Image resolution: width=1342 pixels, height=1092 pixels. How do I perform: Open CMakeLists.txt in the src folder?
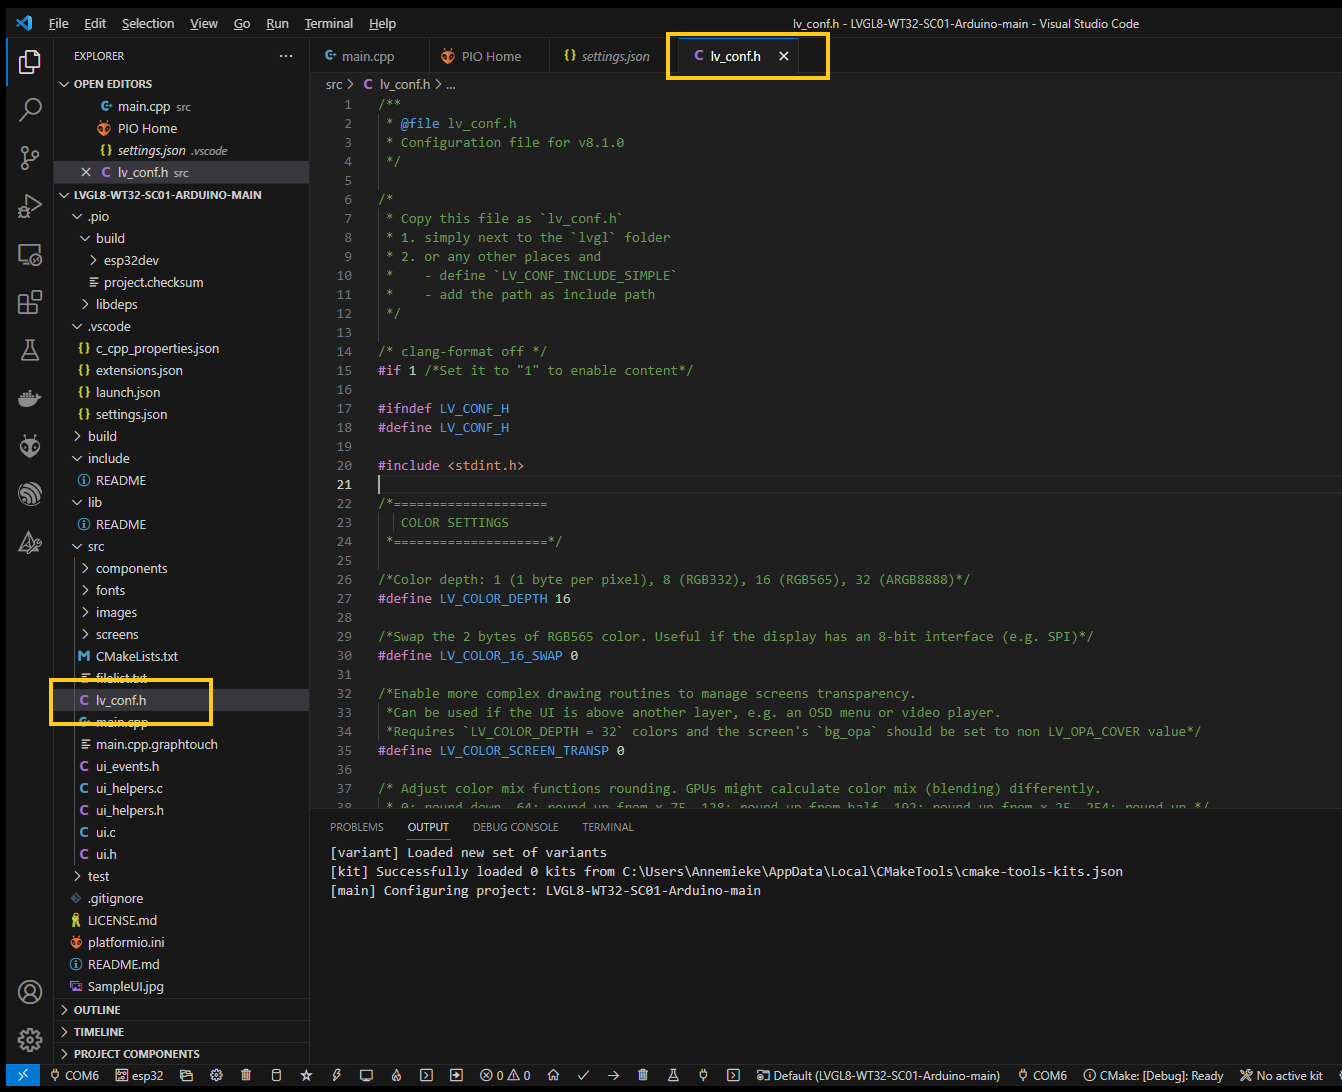tap(137, 656)
